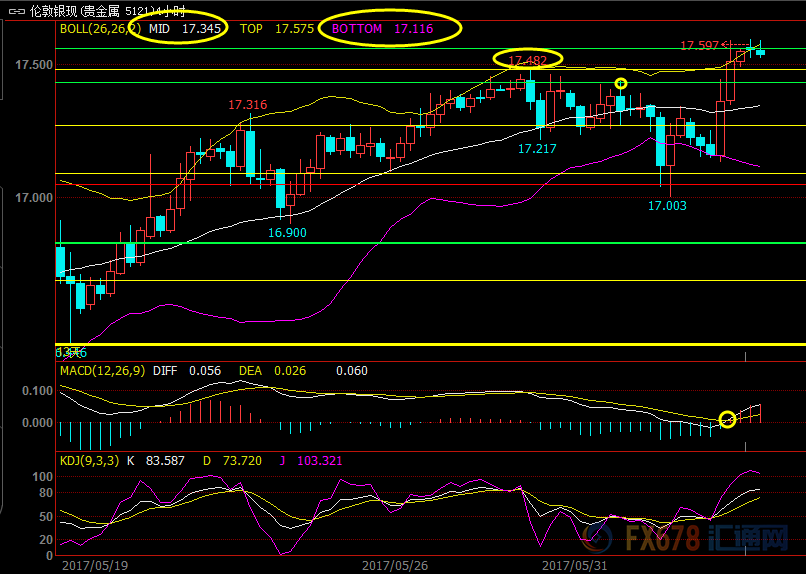Click the TOP 17.575 value
Viewport: 806px width, 574px height.
click(x=277, y=29)
